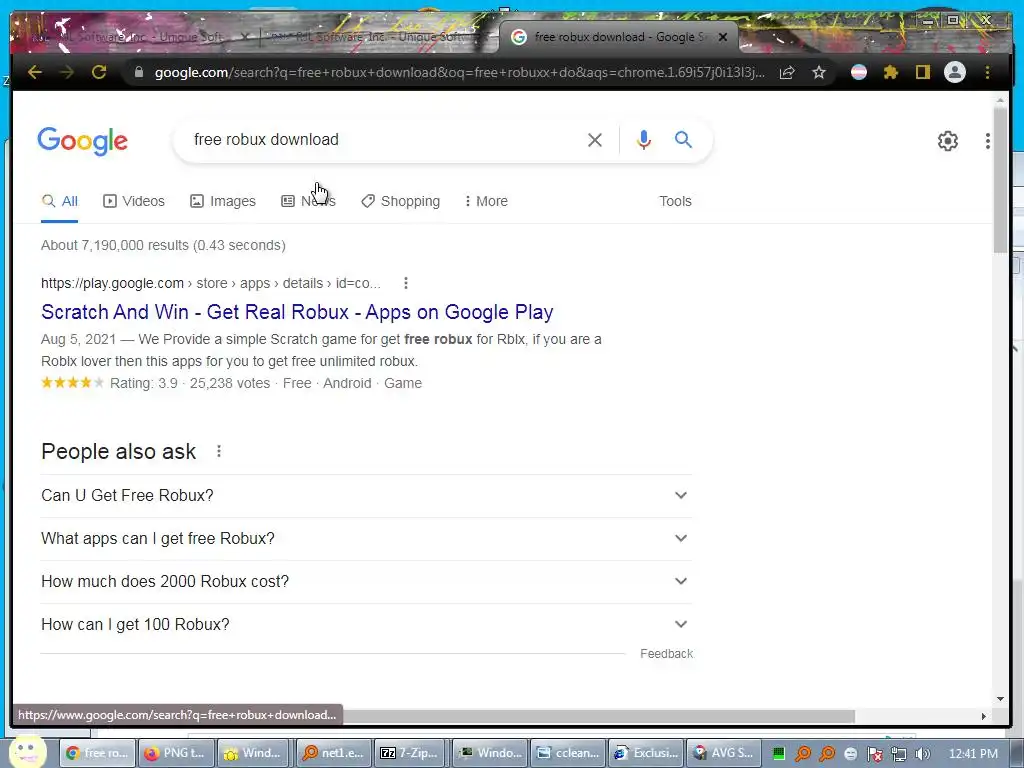Image resolution: width=1024 pixels, height=768 pixels.
Task: Open the Extensions puzzle piece icon
Action: 891,72
